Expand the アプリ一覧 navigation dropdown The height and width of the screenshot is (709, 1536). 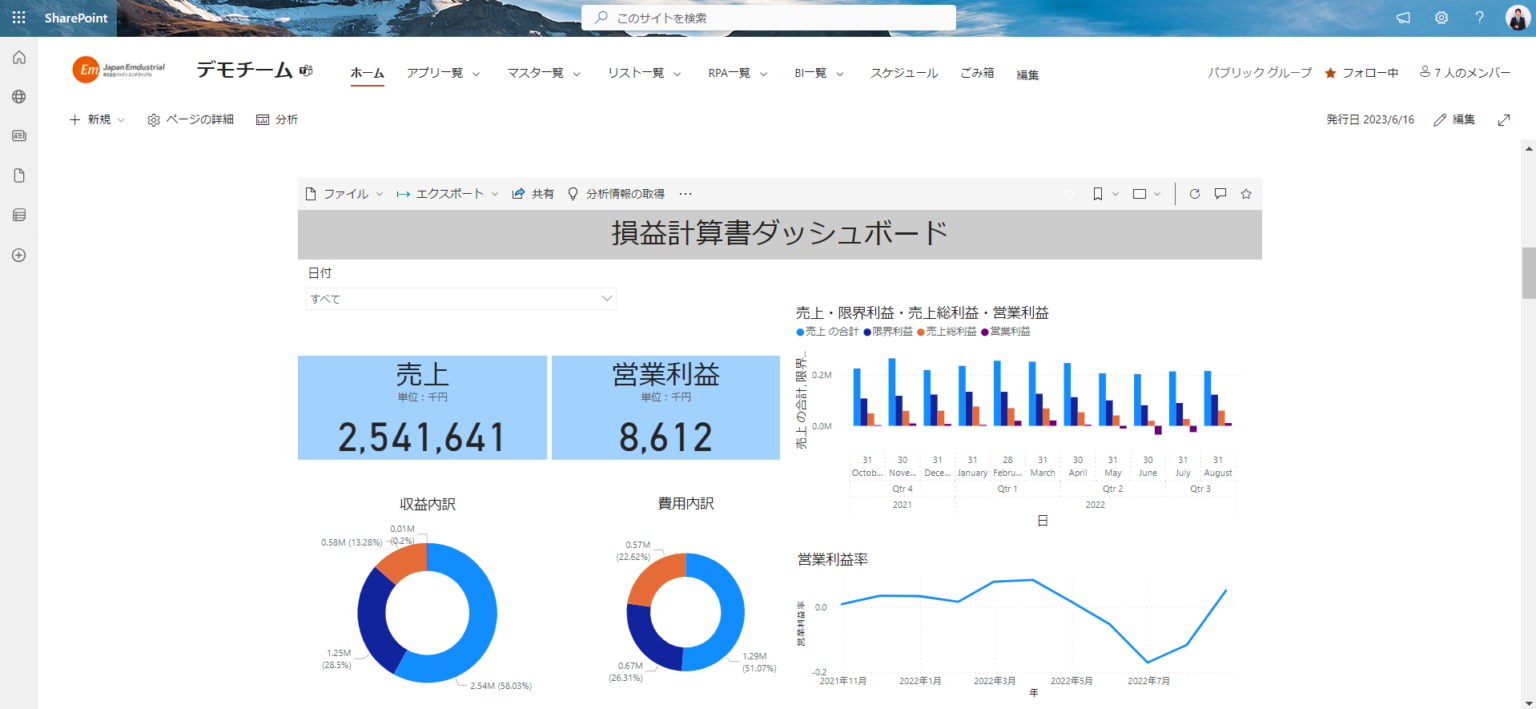coord(443,72)
